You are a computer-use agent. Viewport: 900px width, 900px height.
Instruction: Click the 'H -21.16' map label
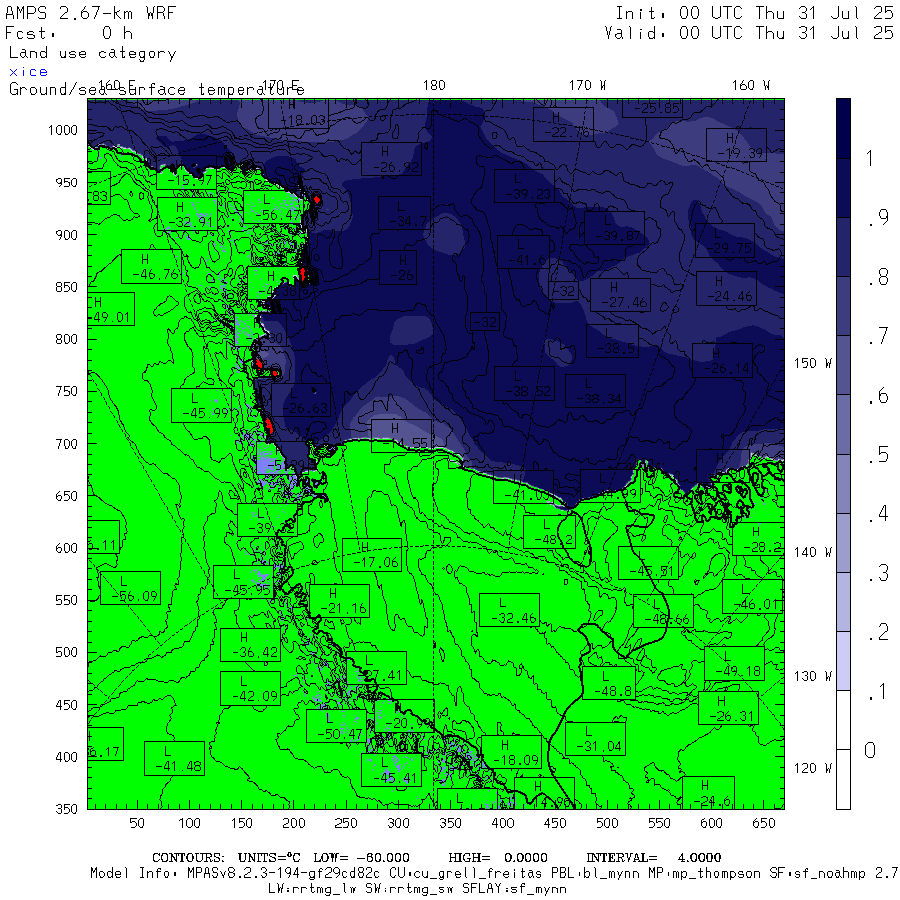[x=339, y=601]
